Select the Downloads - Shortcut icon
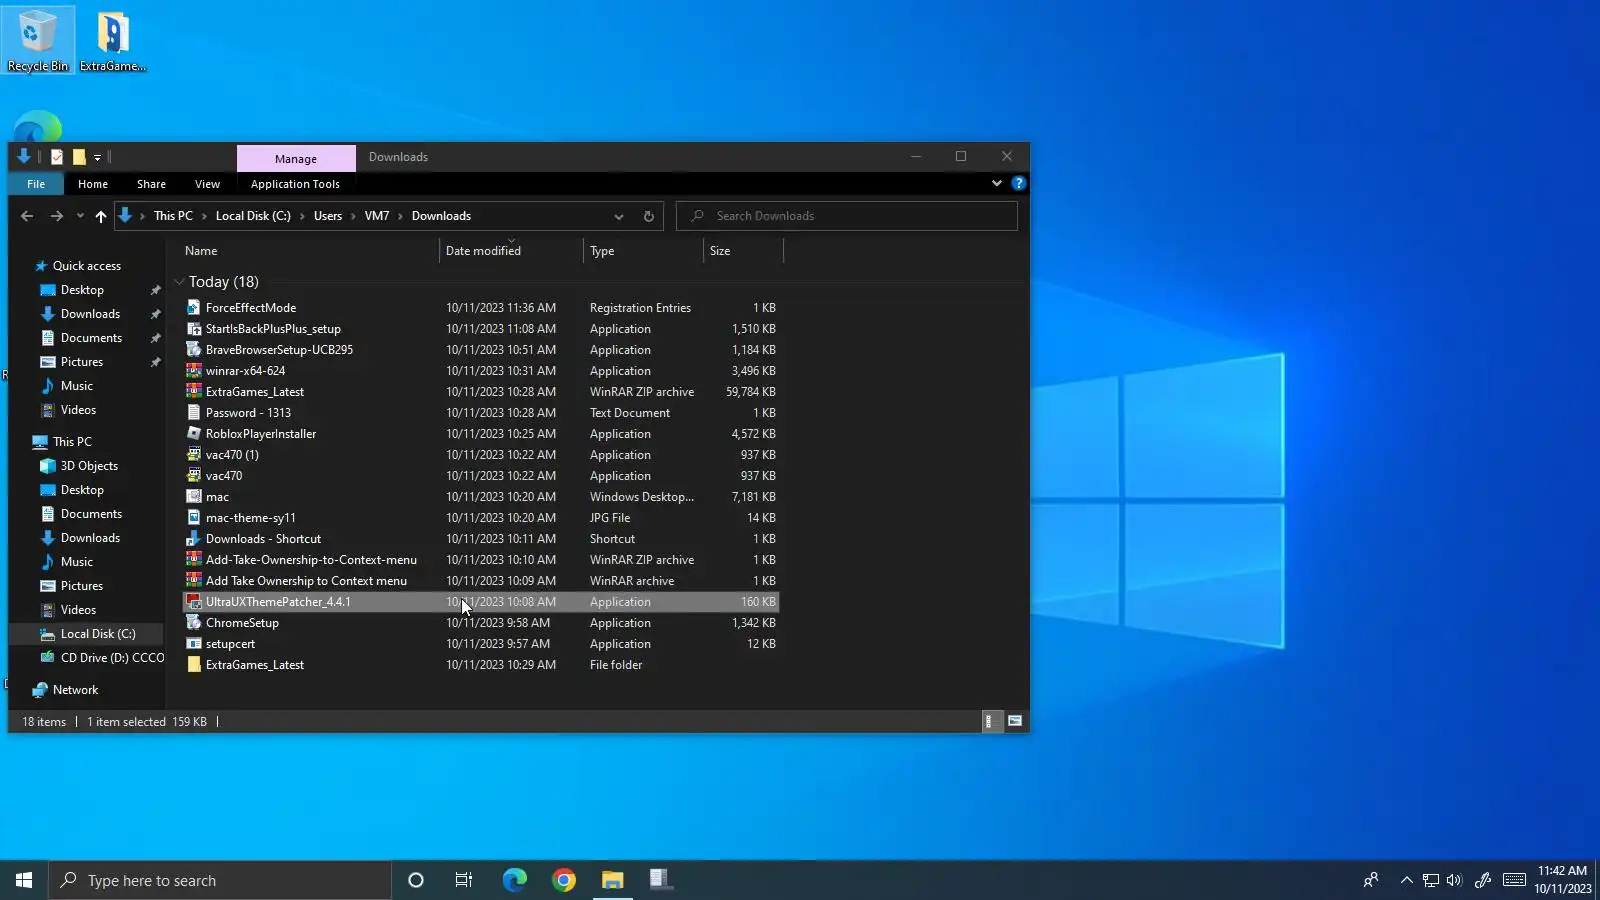 pyautogui.click(x=194, y=539)
